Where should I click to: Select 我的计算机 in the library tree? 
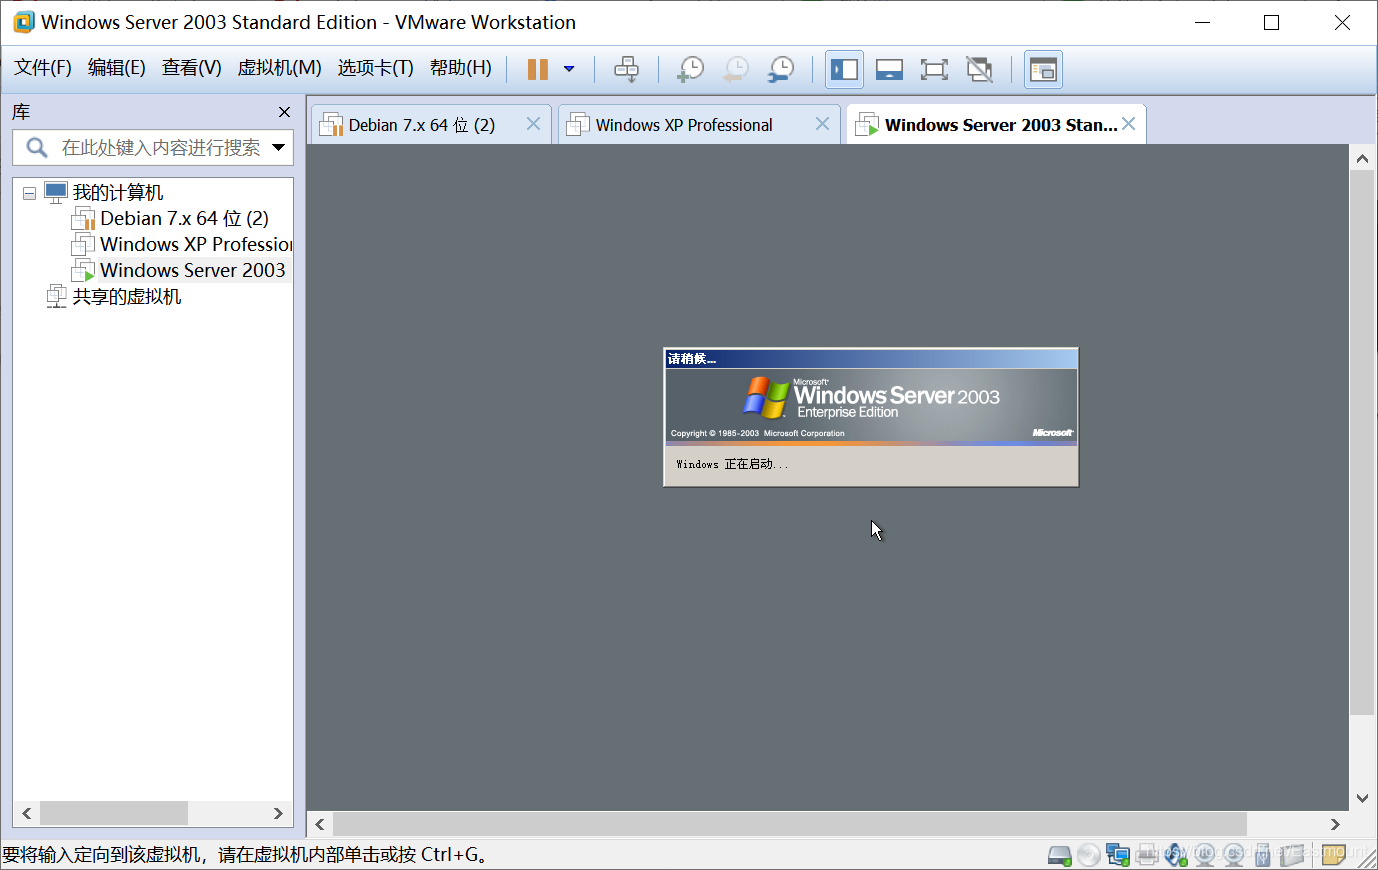tap(118, 192)
